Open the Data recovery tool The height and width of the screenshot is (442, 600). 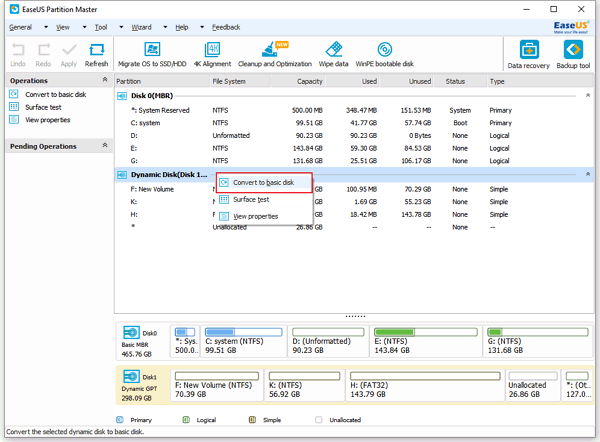tap(528, 55)
